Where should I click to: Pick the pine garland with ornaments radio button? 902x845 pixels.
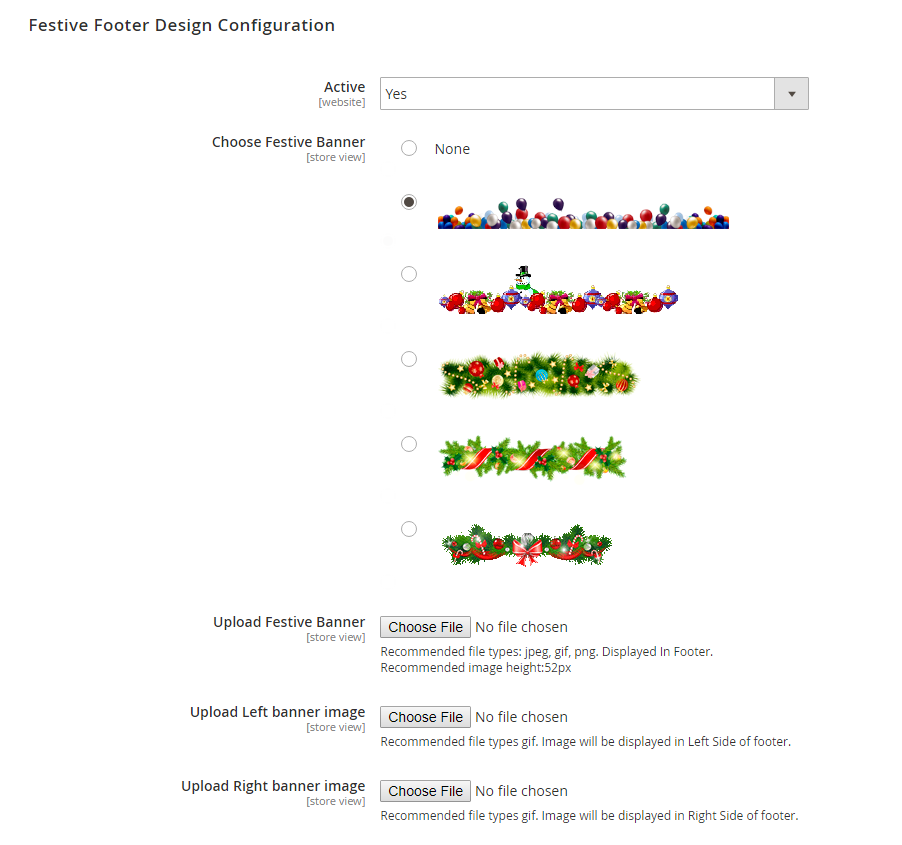409,359
